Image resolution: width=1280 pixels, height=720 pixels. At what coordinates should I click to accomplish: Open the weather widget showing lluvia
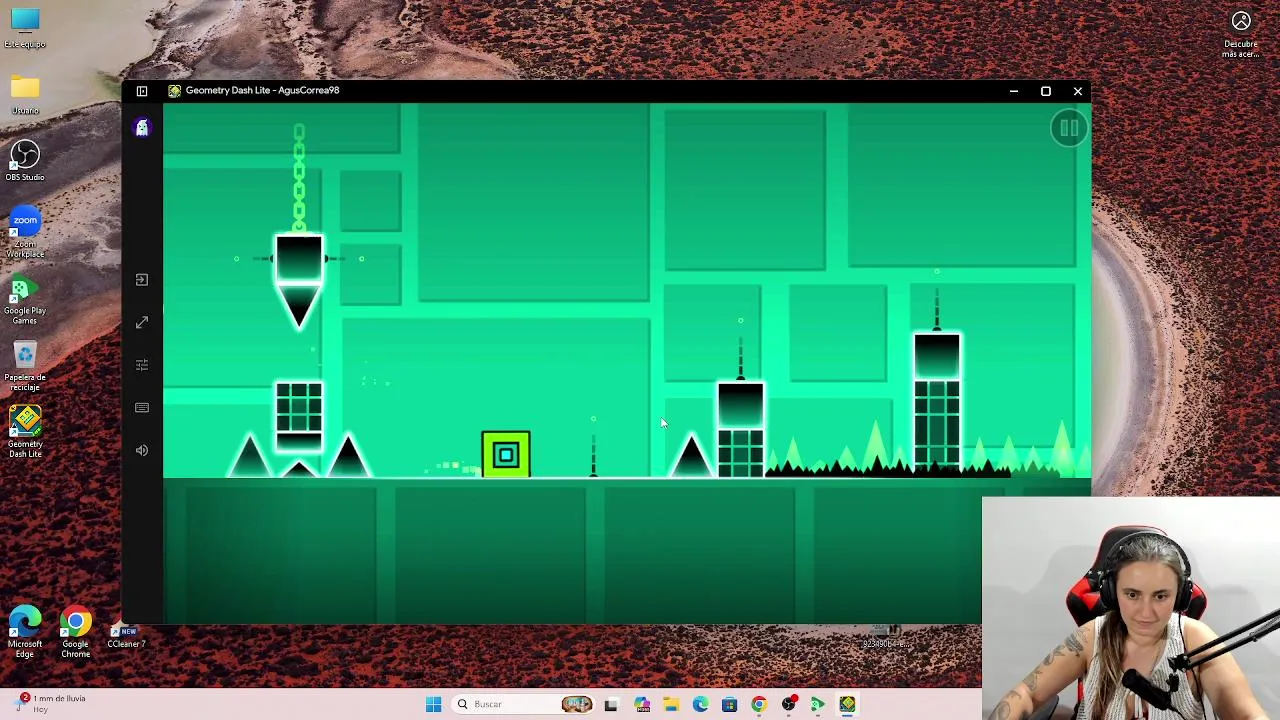[x=52, y=703]
